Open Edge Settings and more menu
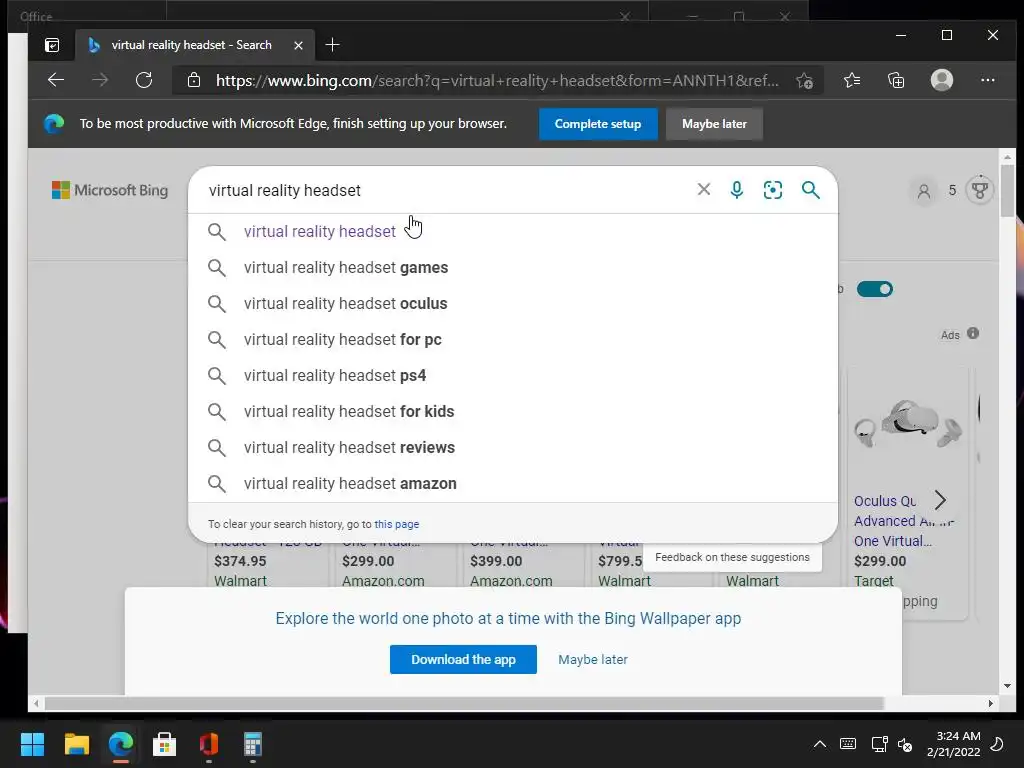Image resolution: width=1024 pixels, height=768 pixels. pos(987,80)
